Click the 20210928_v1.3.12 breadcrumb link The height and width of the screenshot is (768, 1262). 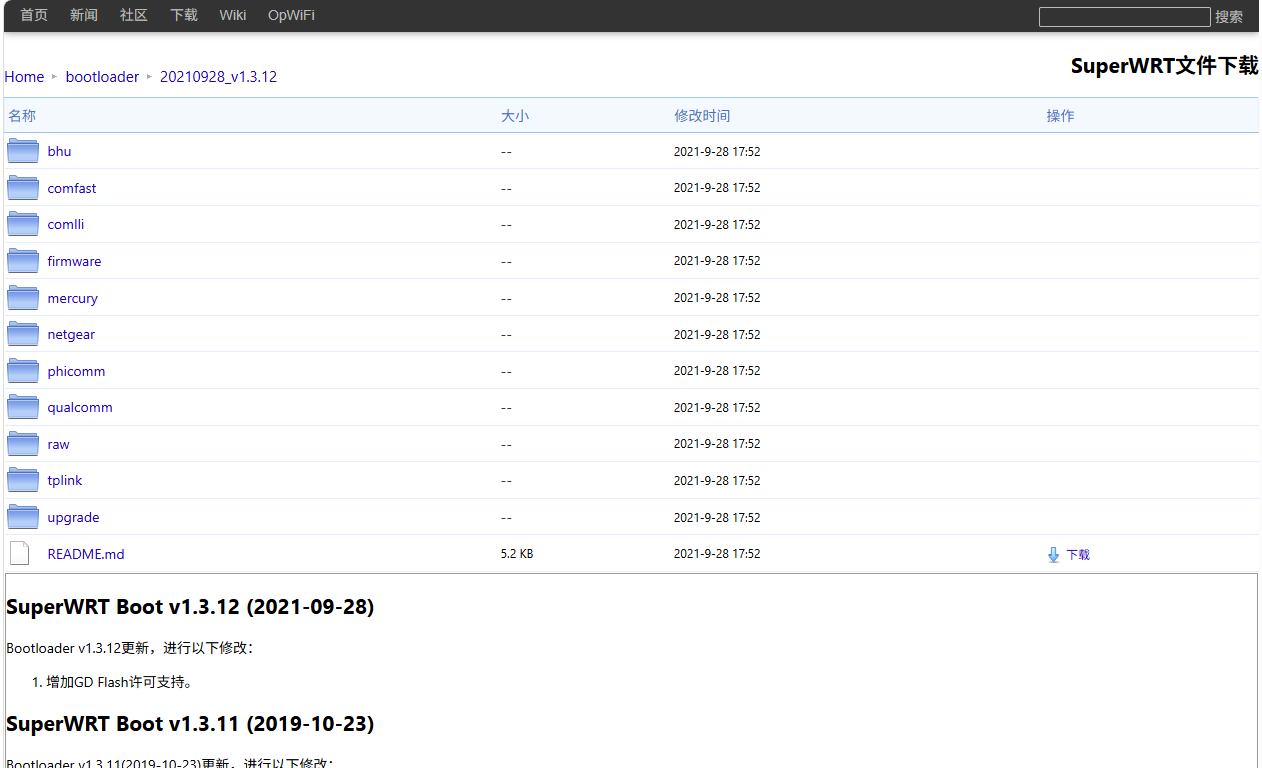pyautogui.click(x=218, y=77)
